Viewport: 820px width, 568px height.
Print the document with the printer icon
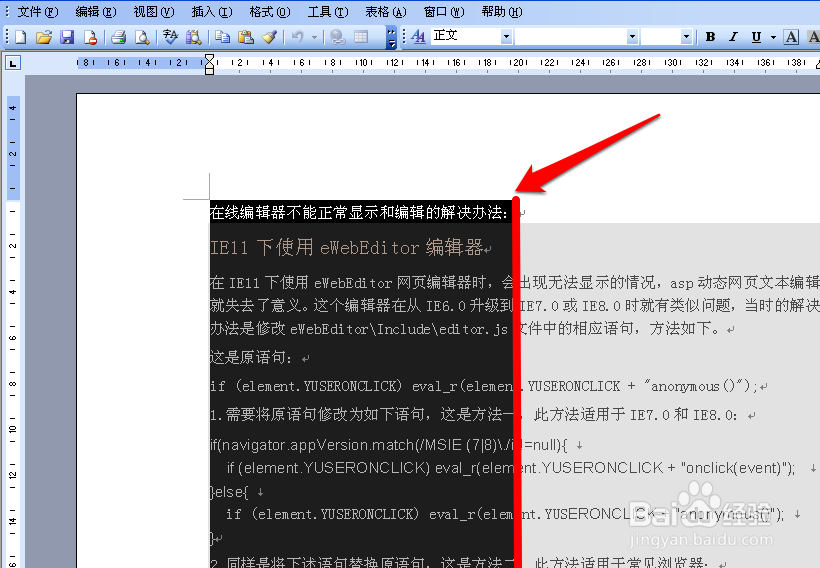(119, 37)
